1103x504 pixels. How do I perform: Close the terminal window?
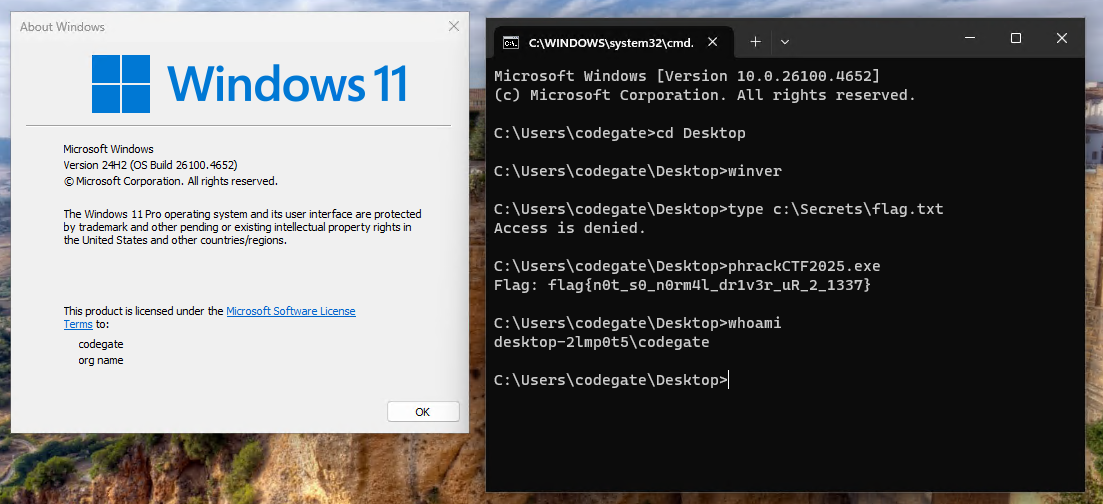point(1061,38)
